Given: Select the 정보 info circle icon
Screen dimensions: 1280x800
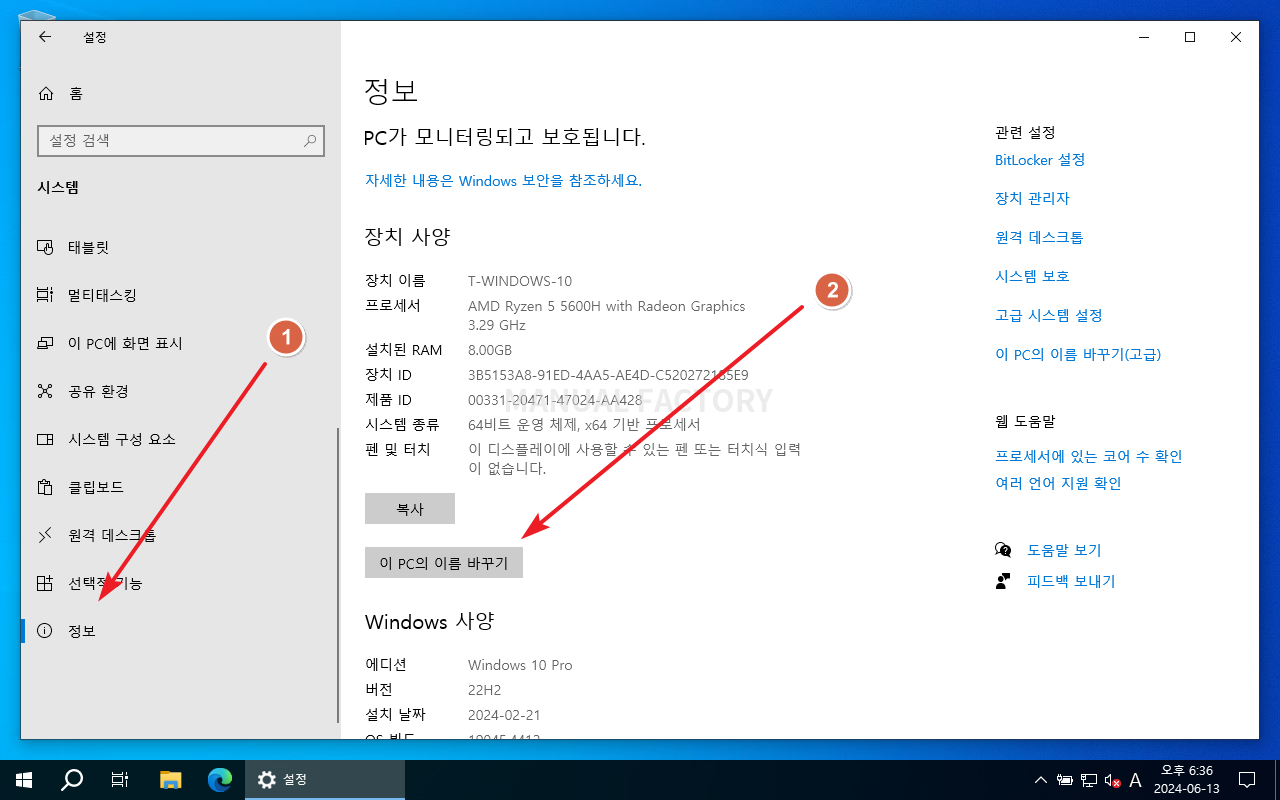Looking at the screenshot, I should point(44,631).
